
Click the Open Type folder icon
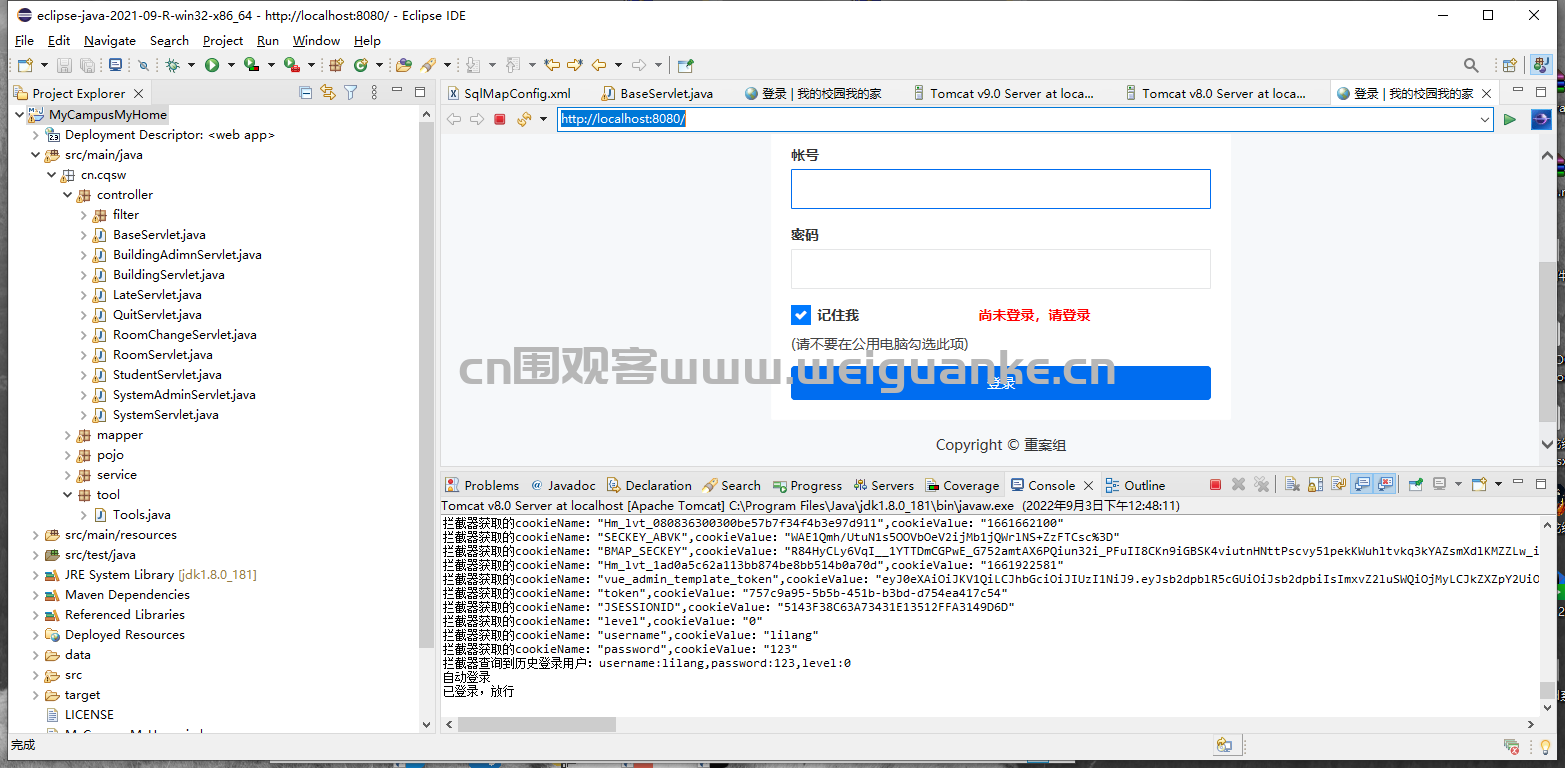tap(404, 65)
